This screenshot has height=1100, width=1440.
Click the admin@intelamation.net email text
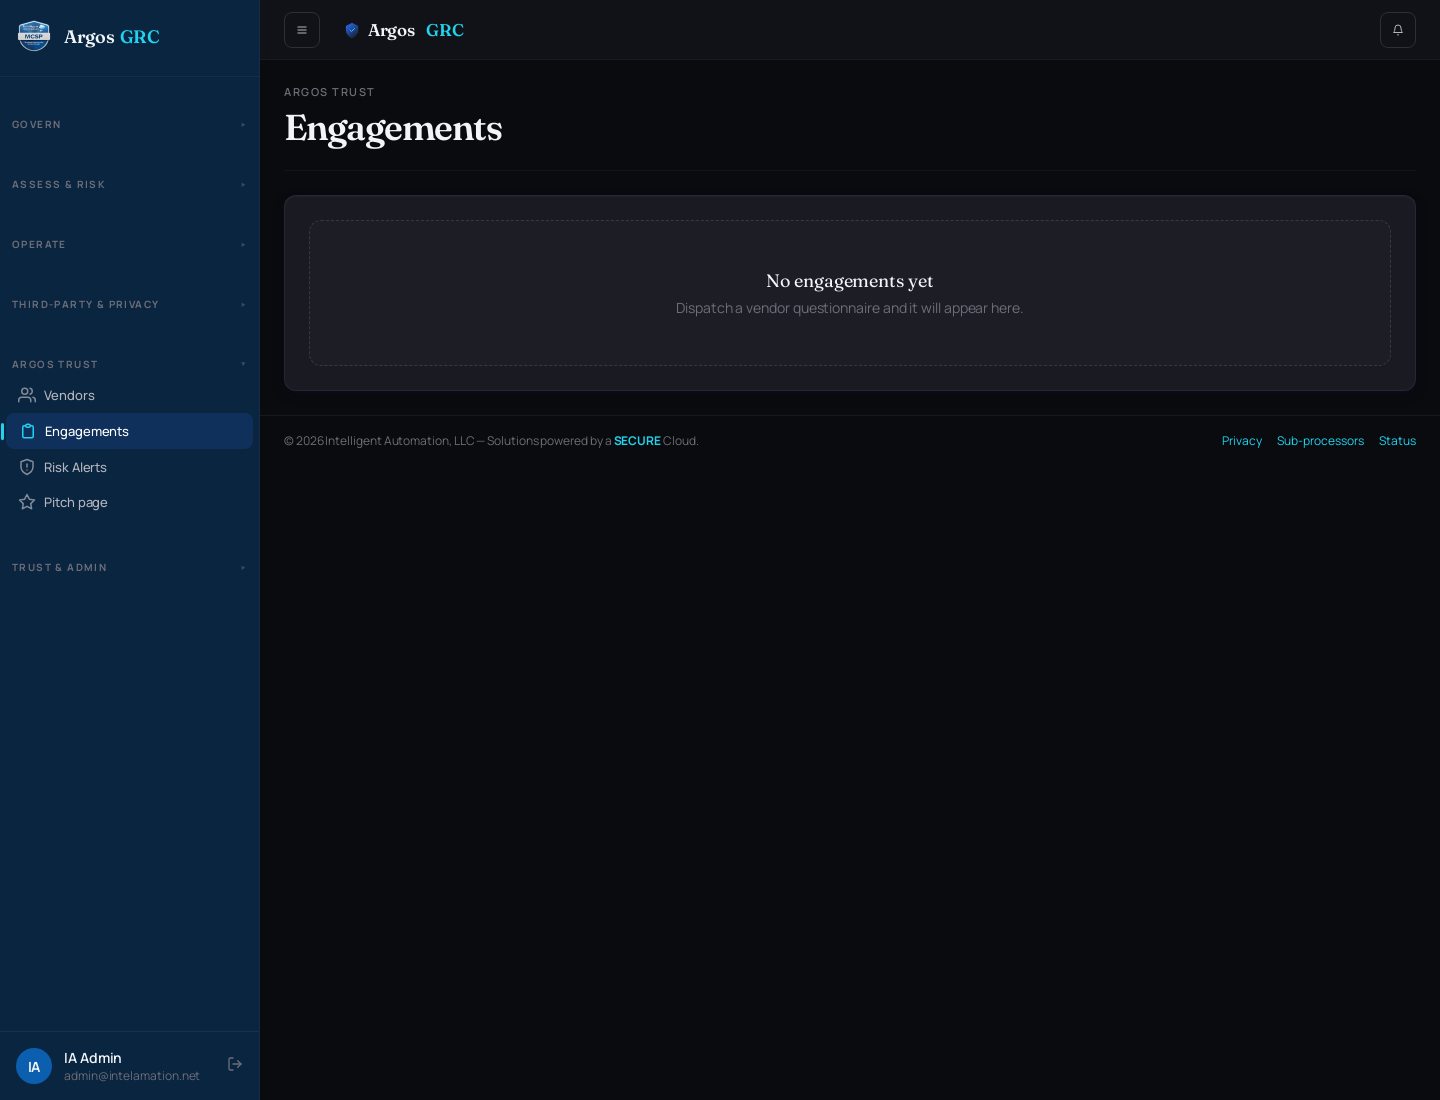(x=132, y=1076)
